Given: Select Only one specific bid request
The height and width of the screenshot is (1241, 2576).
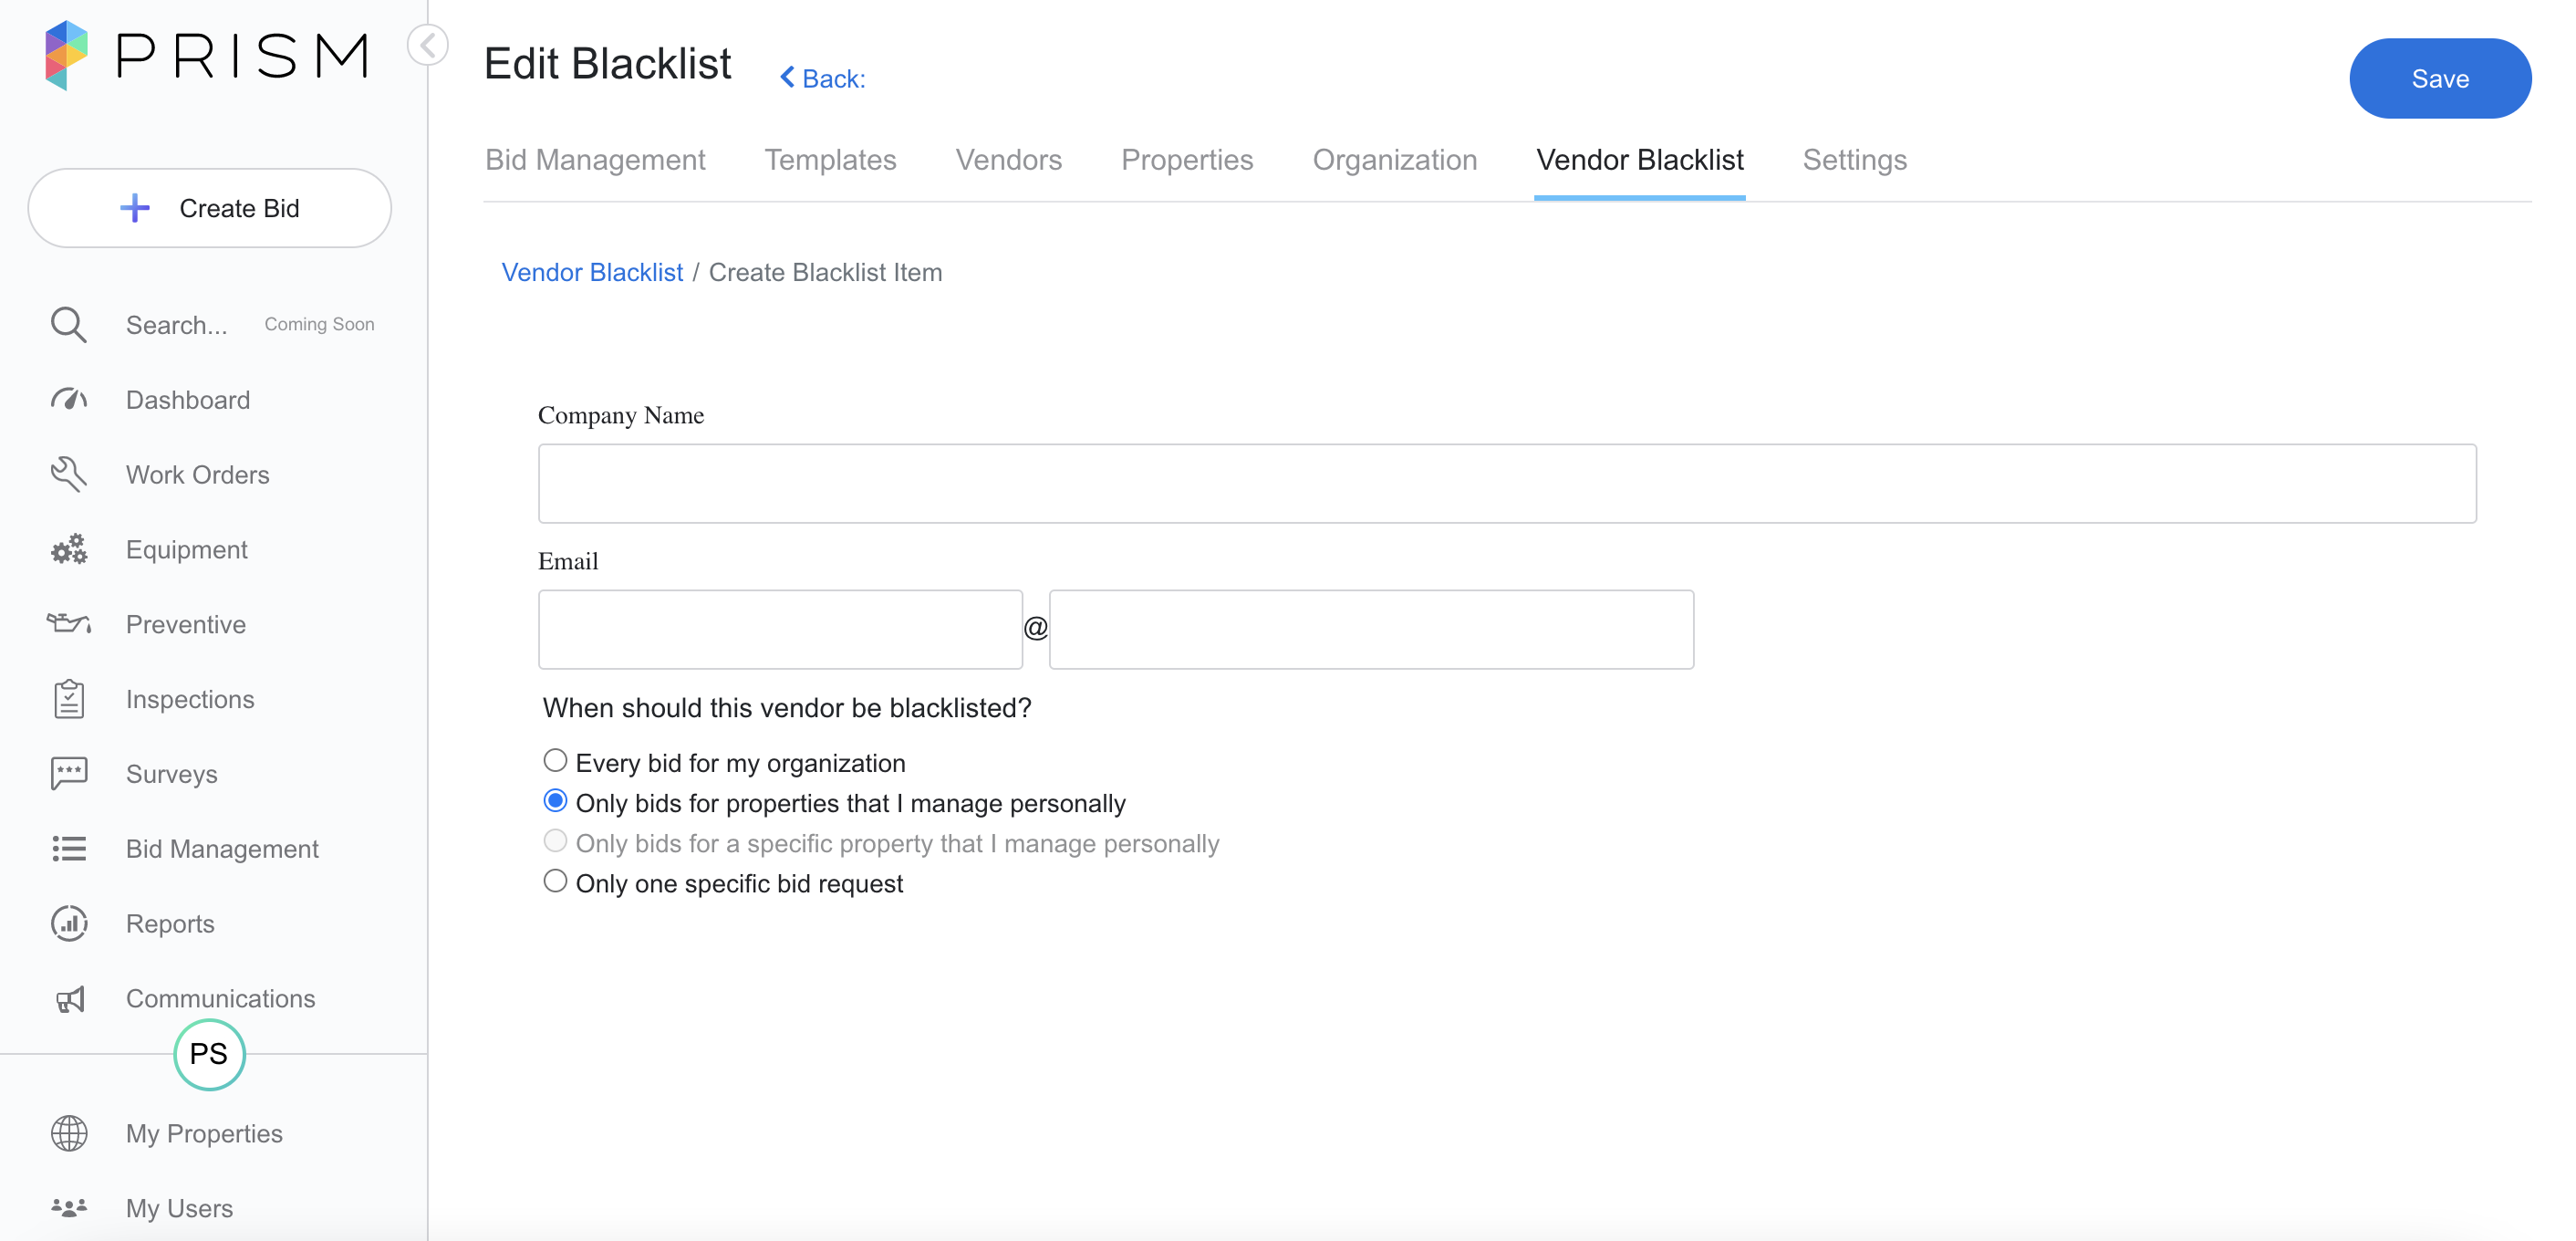Looking at the screenshot, I should [555, 881].
